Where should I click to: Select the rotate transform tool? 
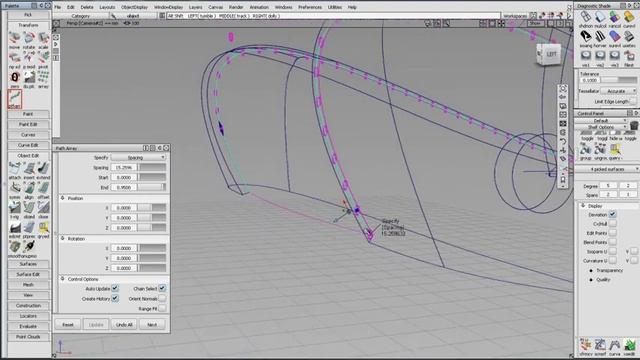click(x=29, y=39)
